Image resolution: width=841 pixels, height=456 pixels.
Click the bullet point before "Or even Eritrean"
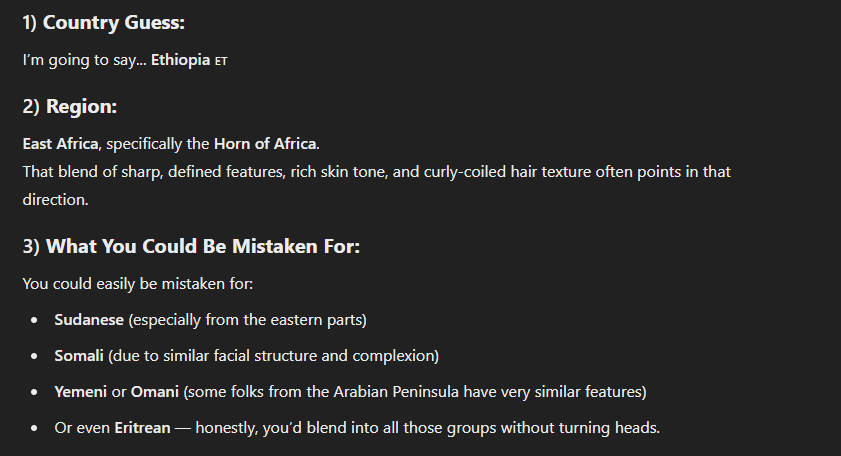pyautogui.click(x=35, y=428)
